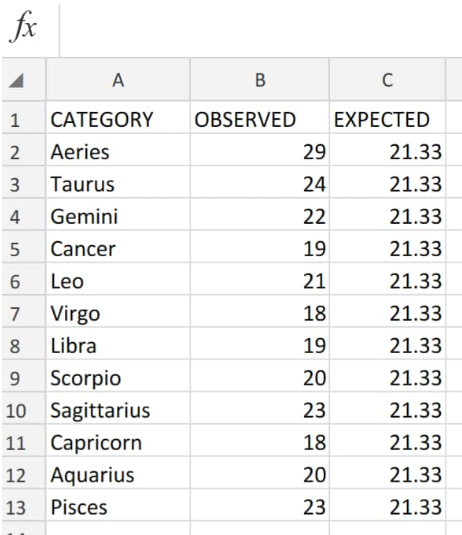The image size is (462, 535).
Task: Select the Aeries cell
Action: [118, 150]
